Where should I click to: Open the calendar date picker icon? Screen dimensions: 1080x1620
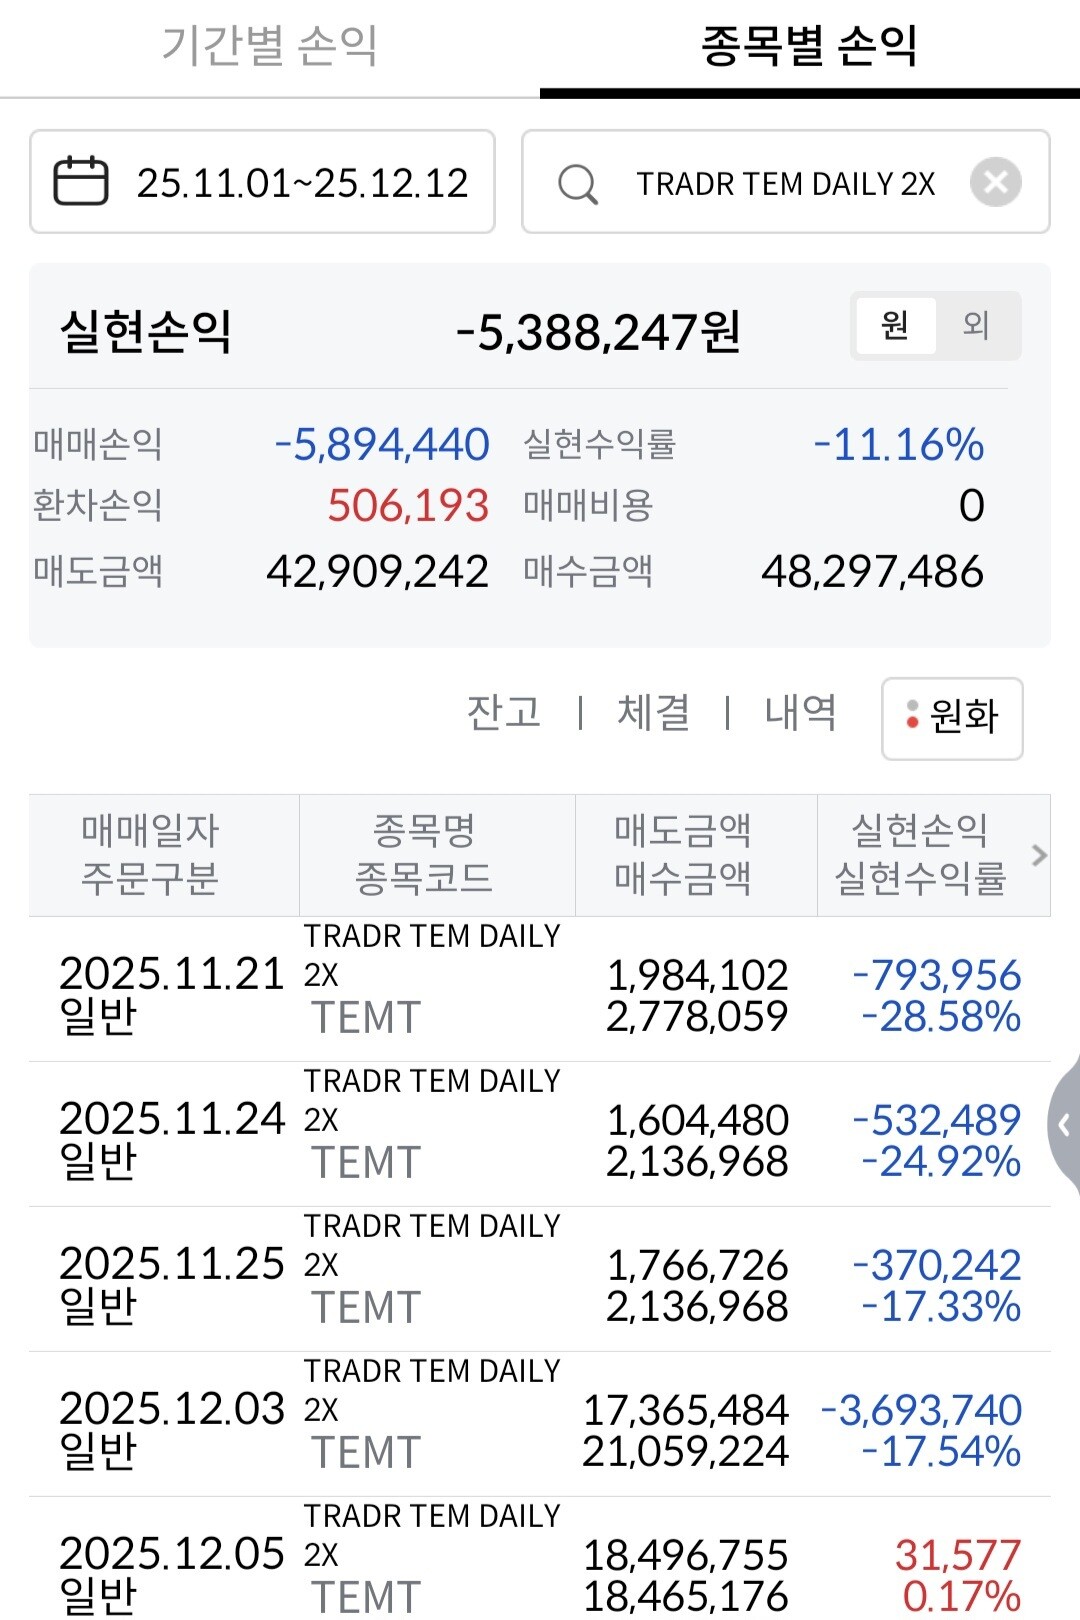80,182
